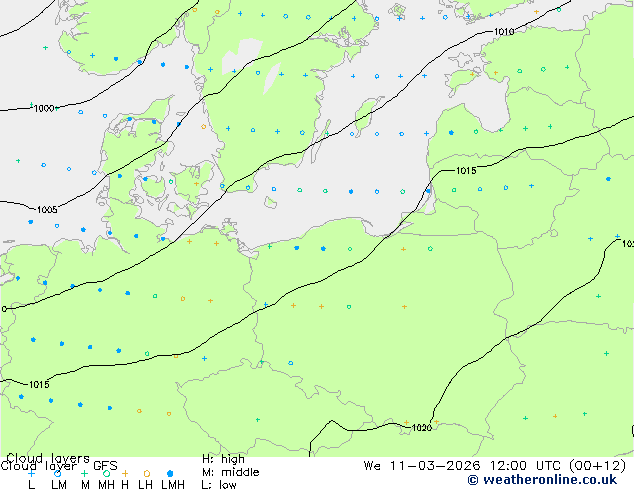This screenshot has height=490, width=634.
Task: Click the 'M: middle' legend text
Action: (x=231, y=472)
